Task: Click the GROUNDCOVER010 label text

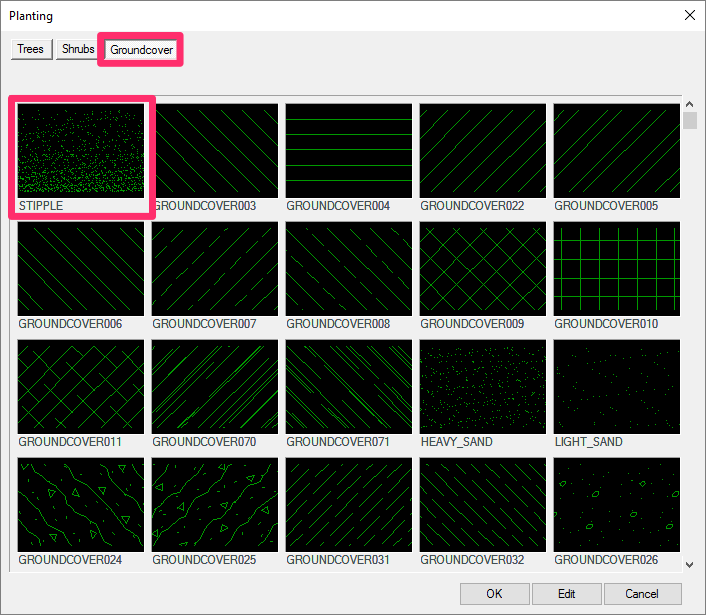Action: [x=606, y=324]
